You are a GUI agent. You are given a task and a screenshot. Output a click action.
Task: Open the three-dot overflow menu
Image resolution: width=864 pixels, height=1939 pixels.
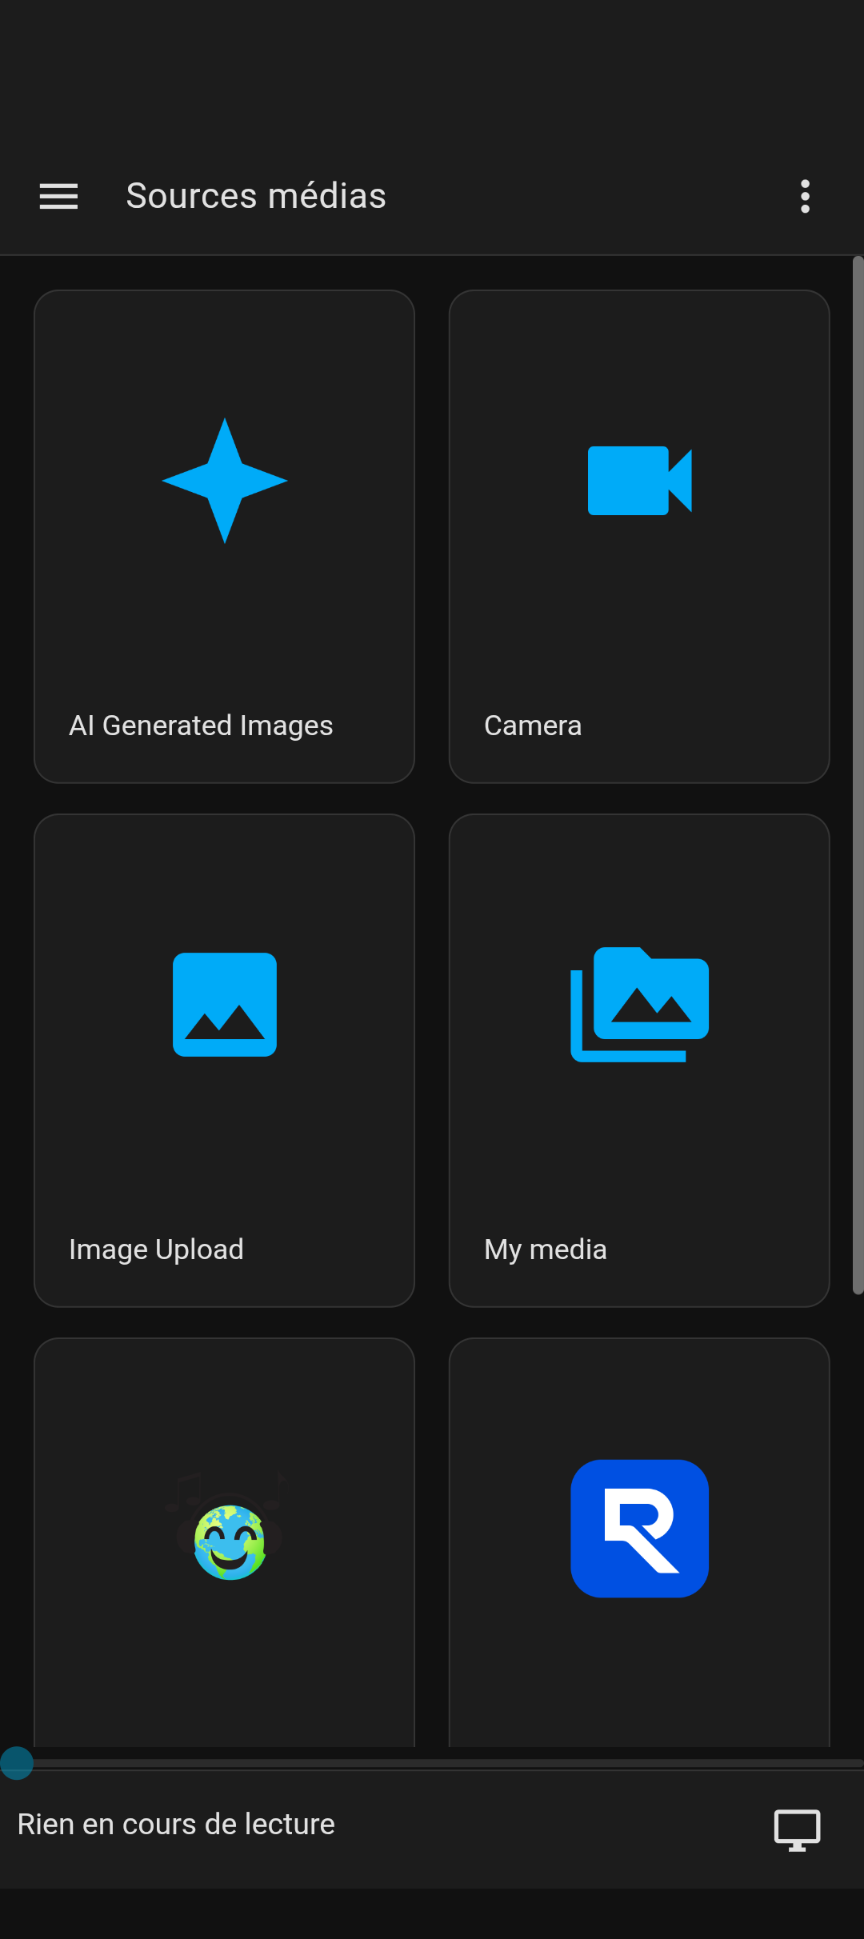tap(805, 197)
